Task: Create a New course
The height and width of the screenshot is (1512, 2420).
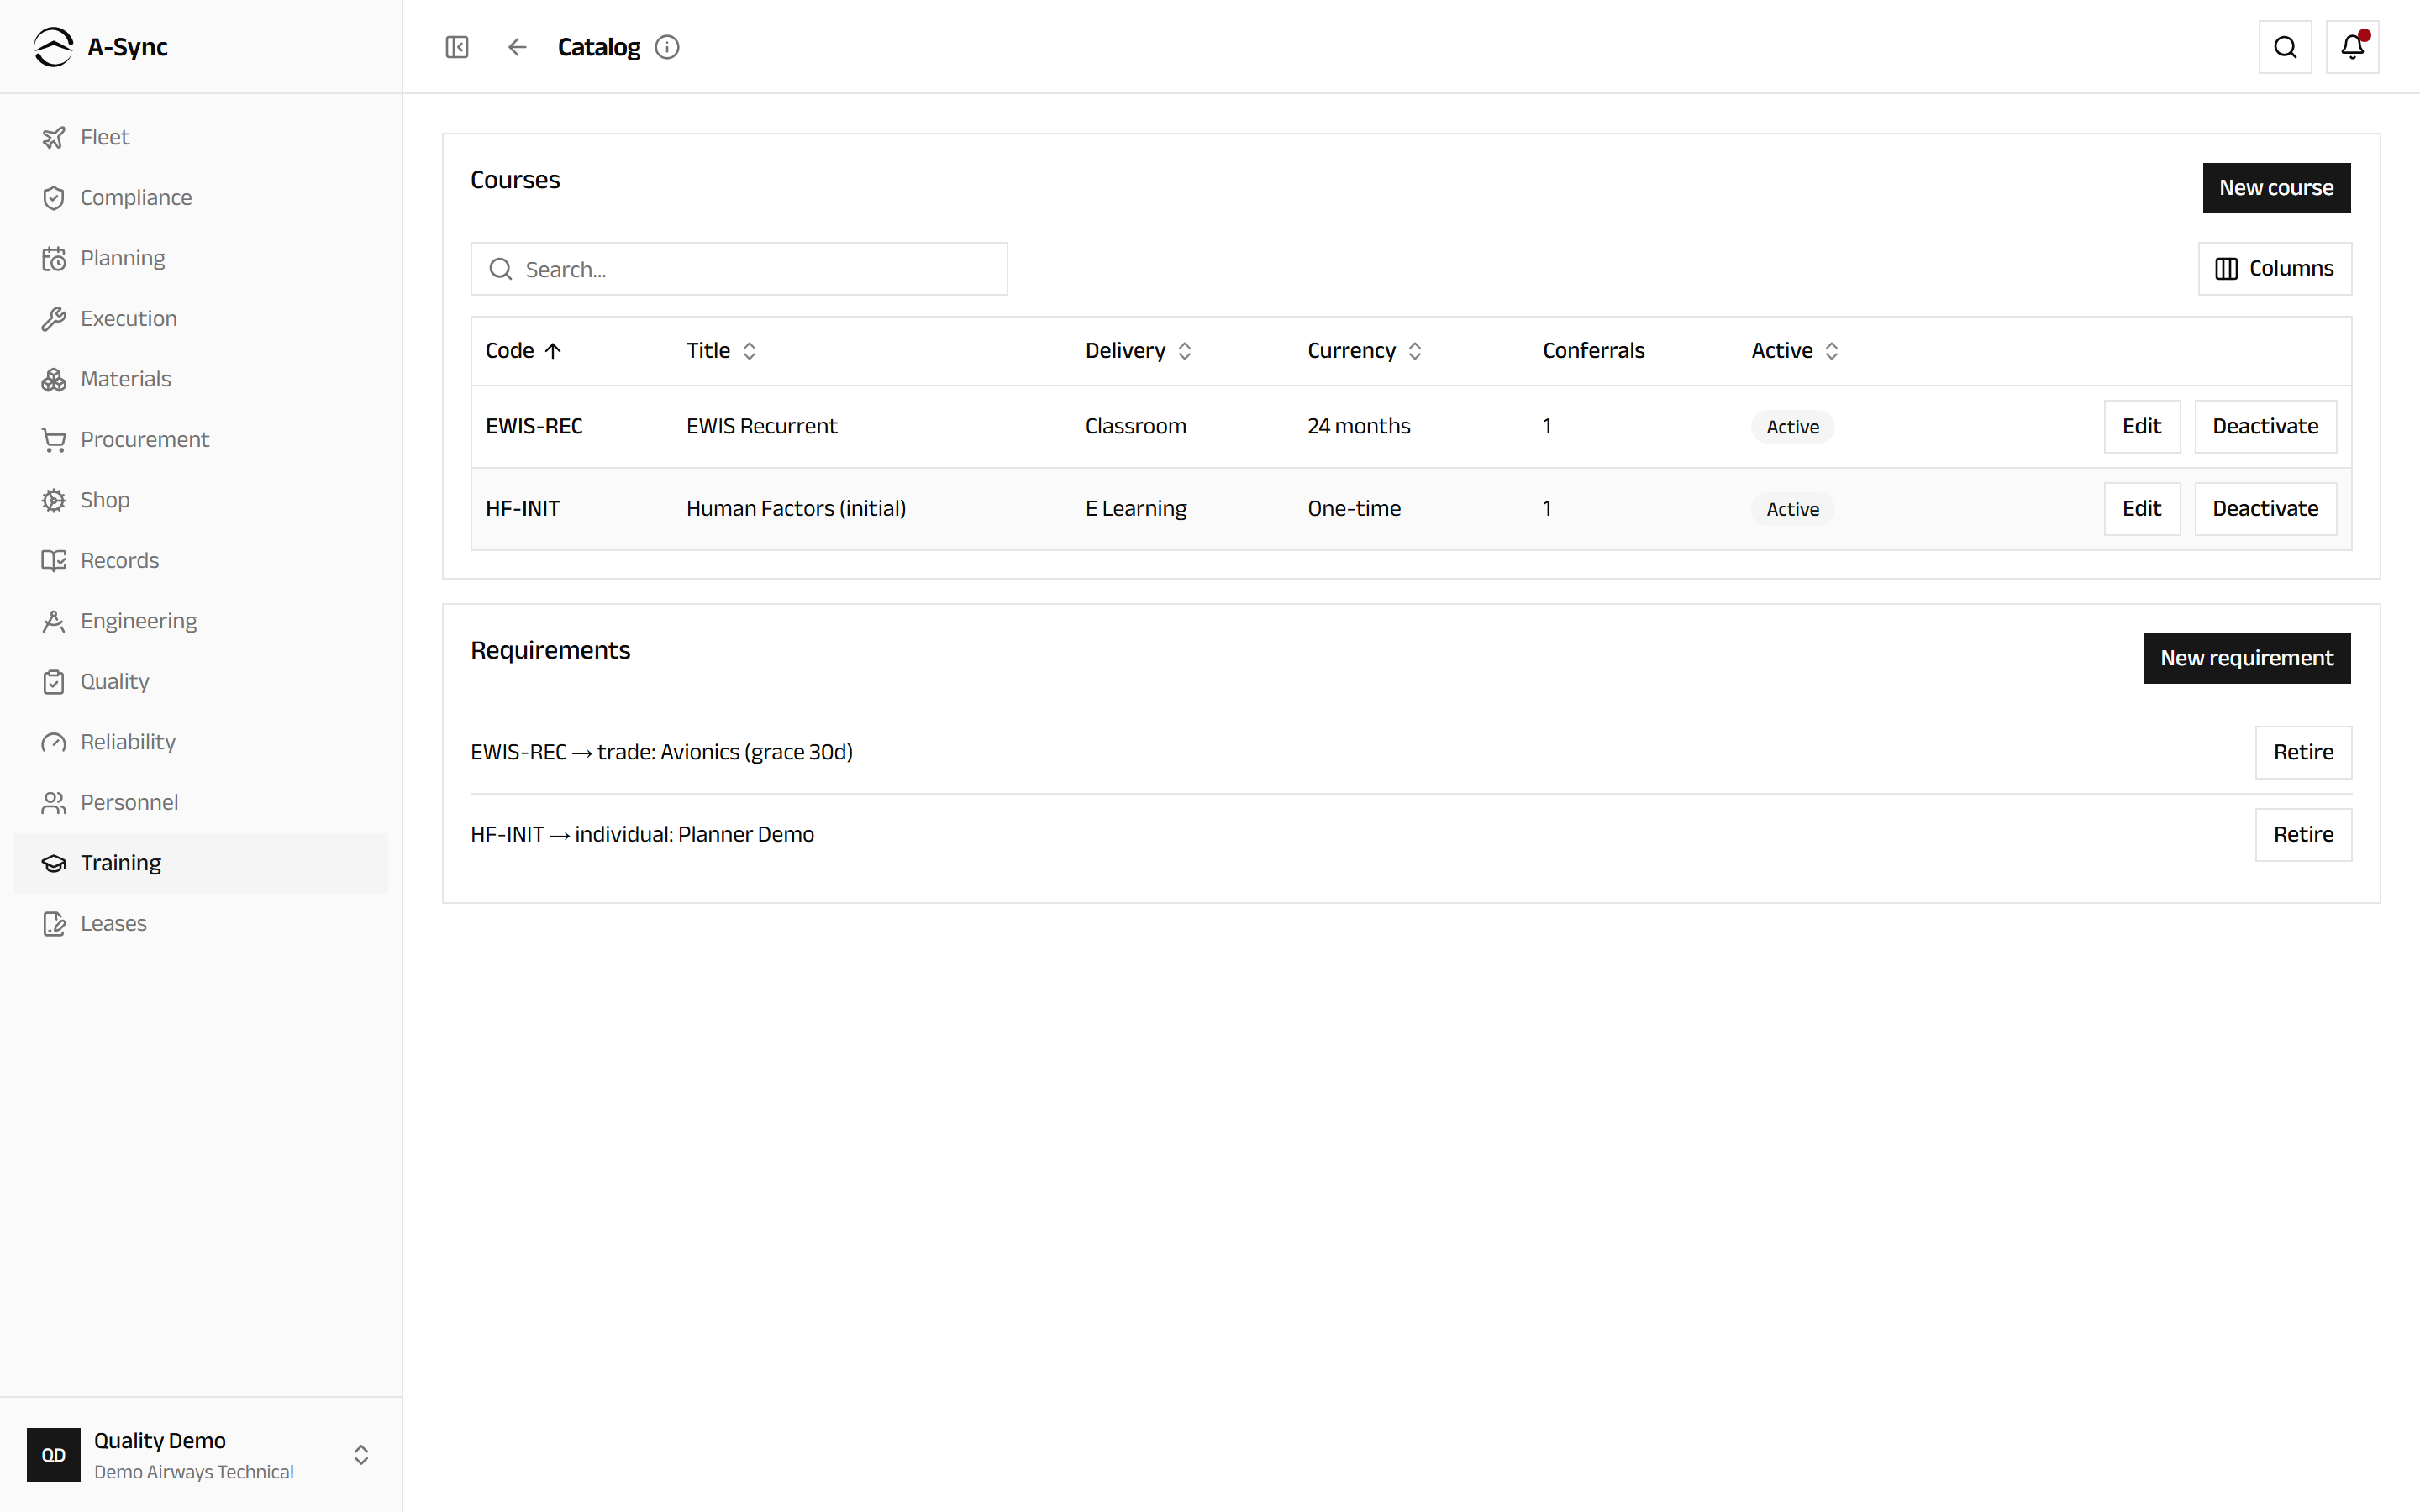Action: click(x=2276, y=188)
